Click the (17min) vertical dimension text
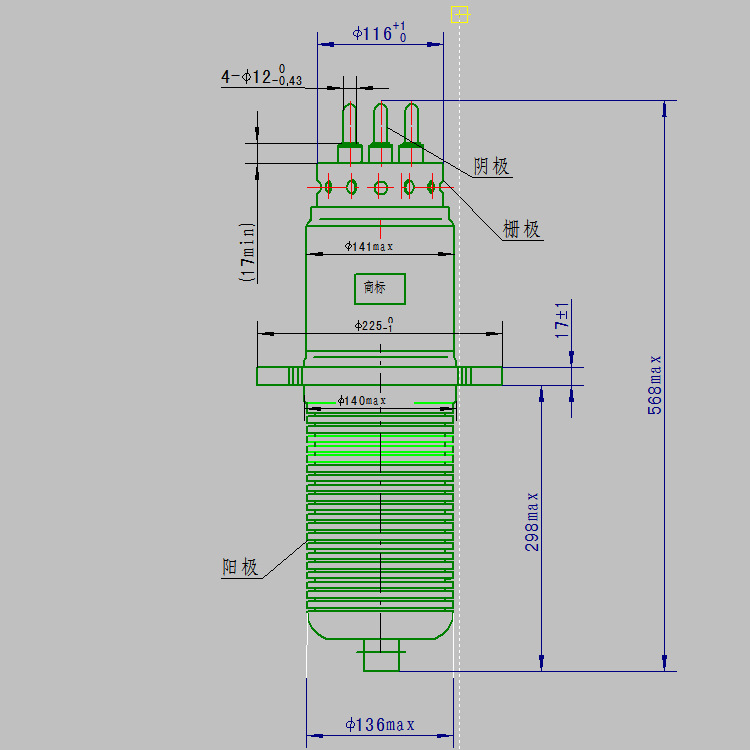This screenshot has width=750, height=750. tap(247, 252)
